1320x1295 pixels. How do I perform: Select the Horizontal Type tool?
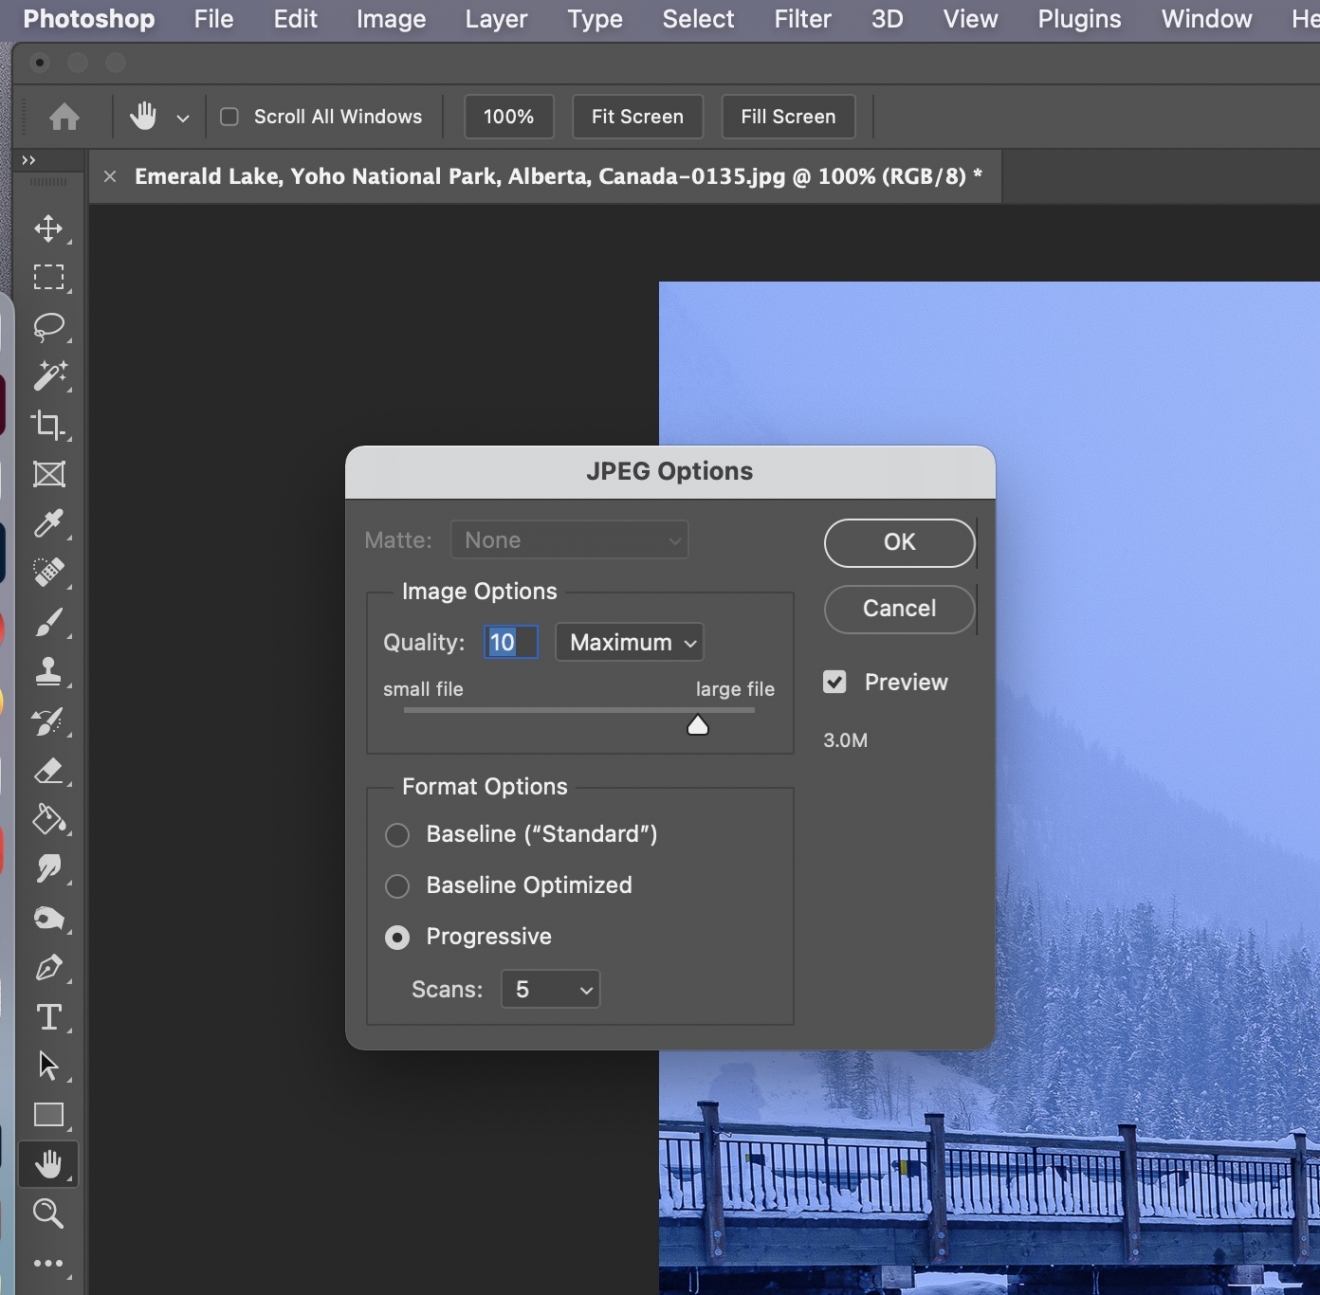tap(48, 1016)
